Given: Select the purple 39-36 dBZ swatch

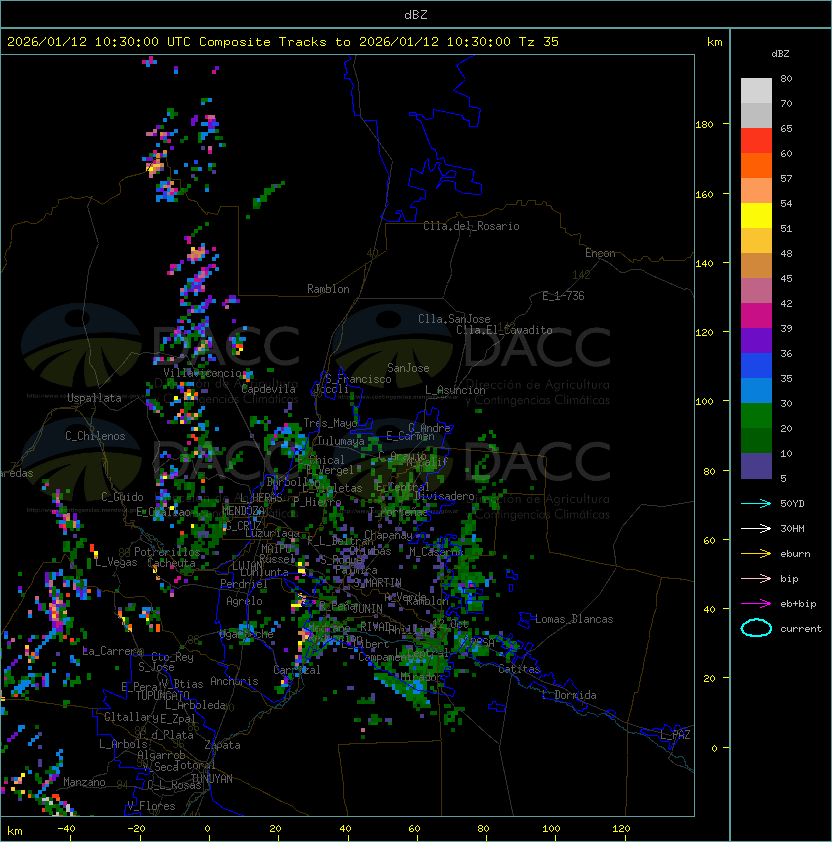Looking at the screenshot, I should point(756,341).
